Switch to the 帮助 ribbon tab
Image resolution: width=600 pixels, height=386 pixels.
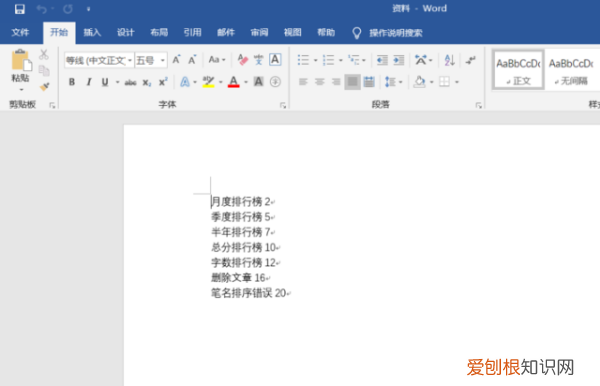(x=326, y=33)
